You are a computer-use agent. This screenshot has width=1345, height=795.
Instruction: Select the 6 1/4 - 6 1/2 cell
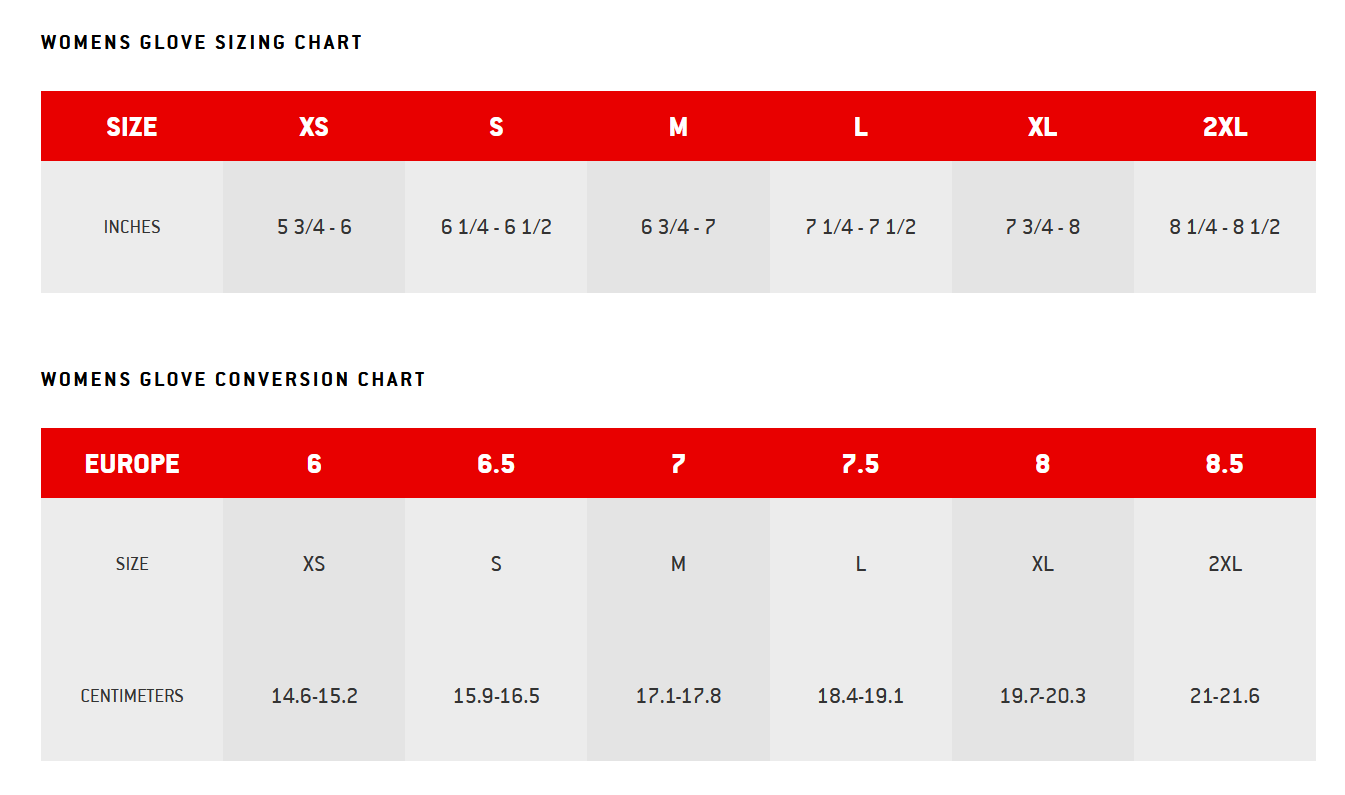496,227
